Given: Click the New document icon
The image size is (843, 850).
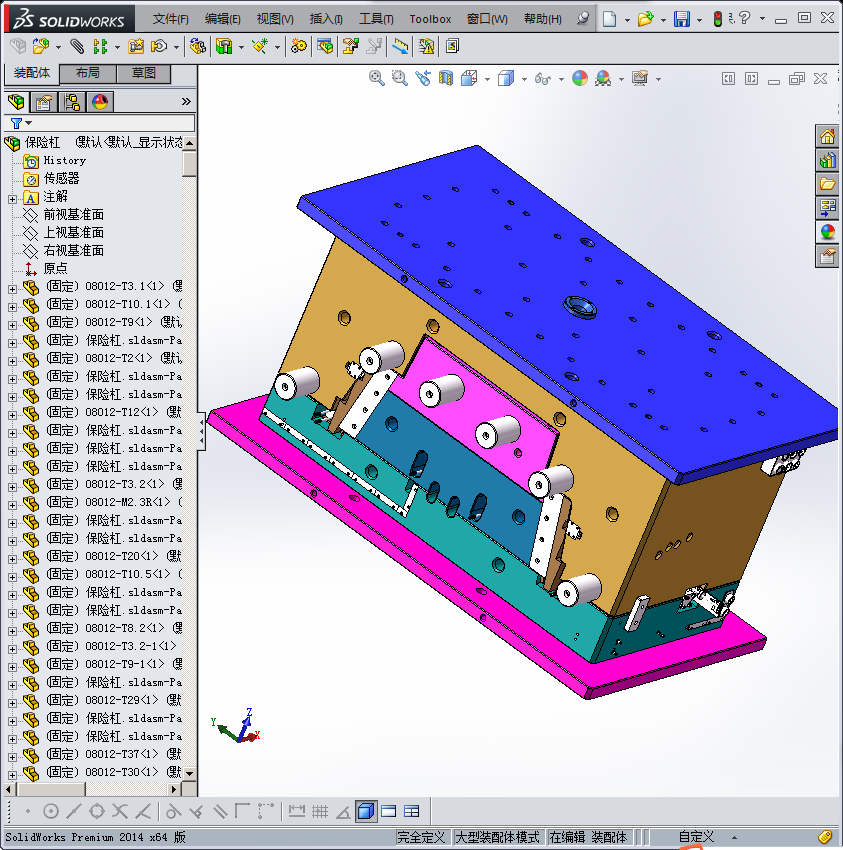Looking at the screenshot, I should (x=609, y=20).
